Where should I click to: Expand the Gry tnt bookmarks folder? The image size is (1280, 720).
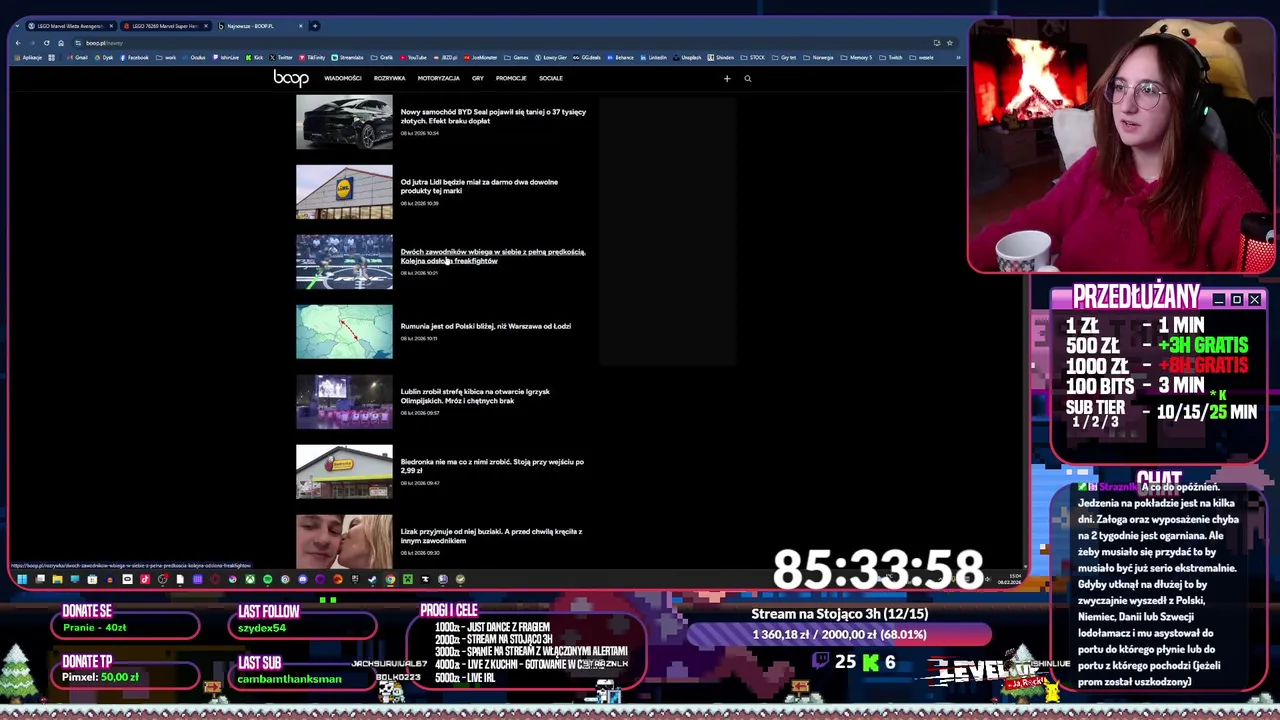[x=784, y=57]
